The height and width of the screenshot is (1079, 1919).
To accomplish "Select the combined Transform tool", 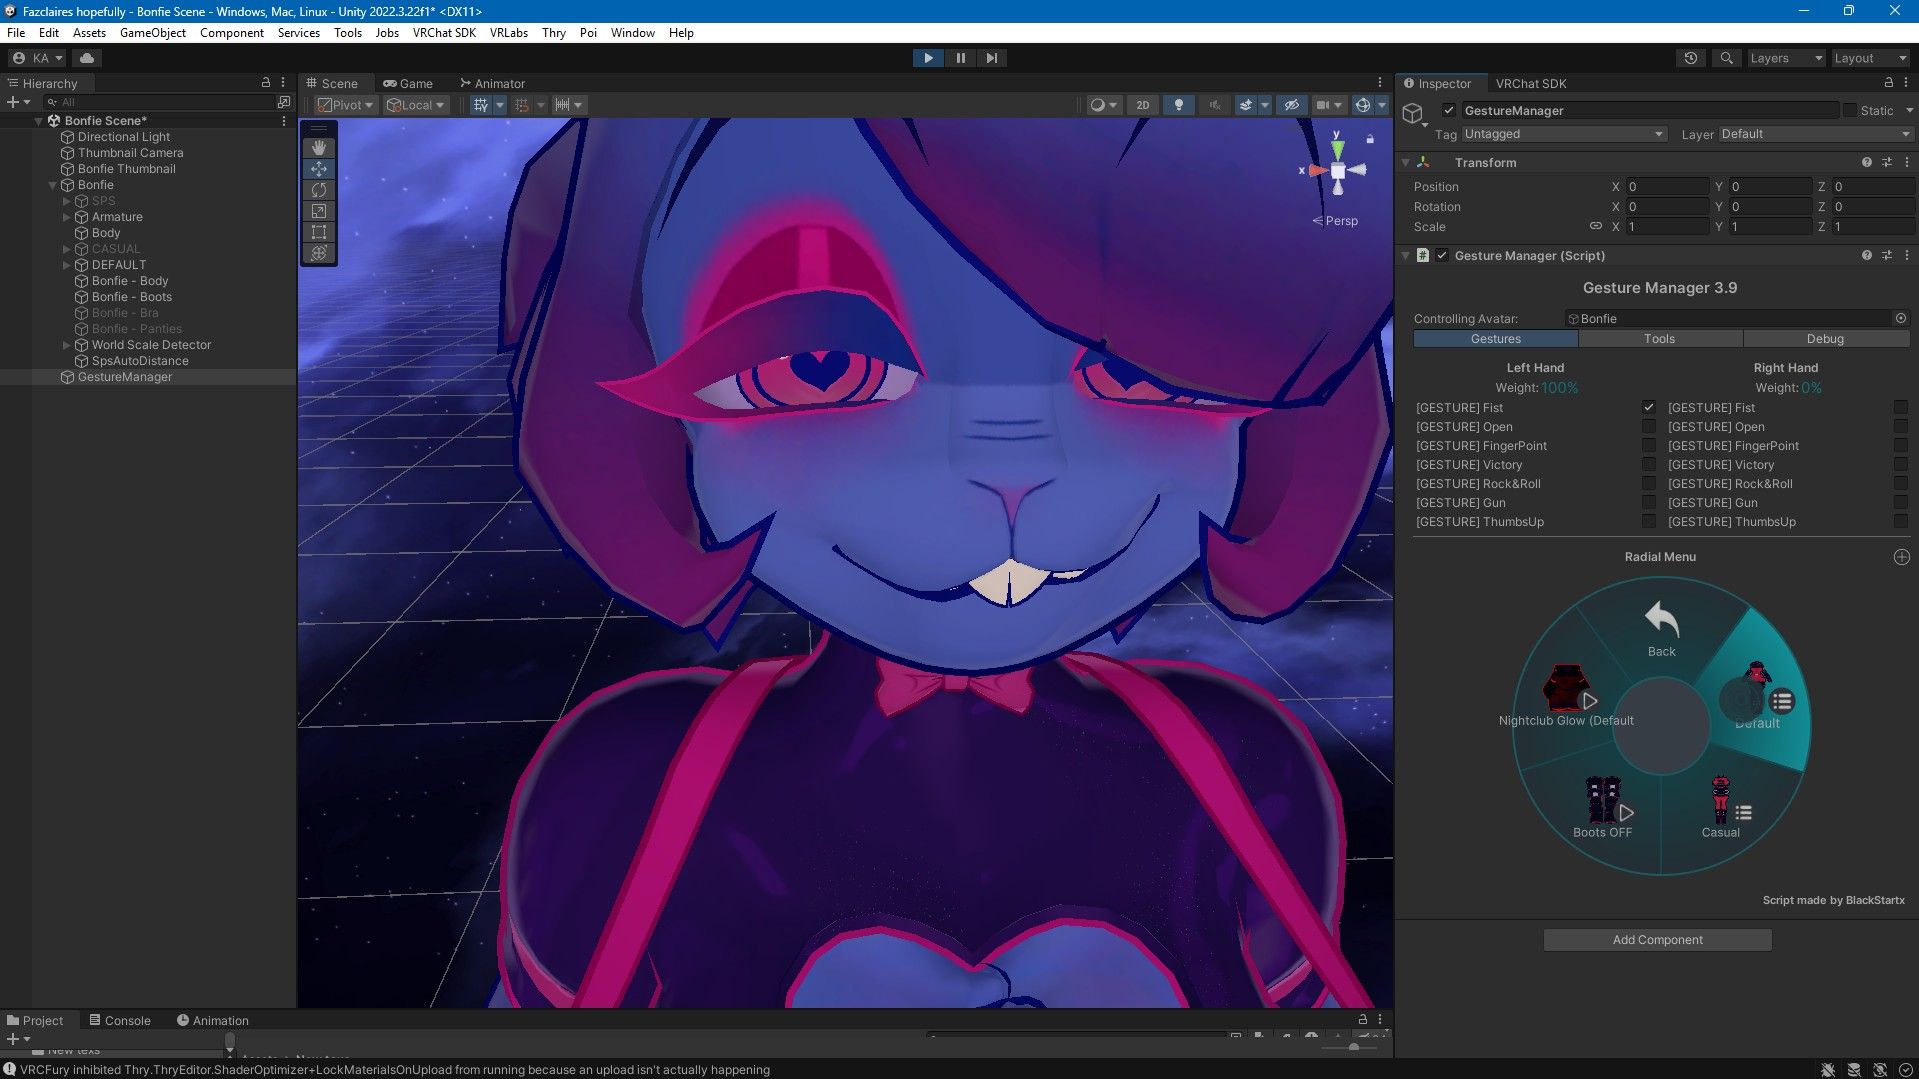I will coord(319,253).
